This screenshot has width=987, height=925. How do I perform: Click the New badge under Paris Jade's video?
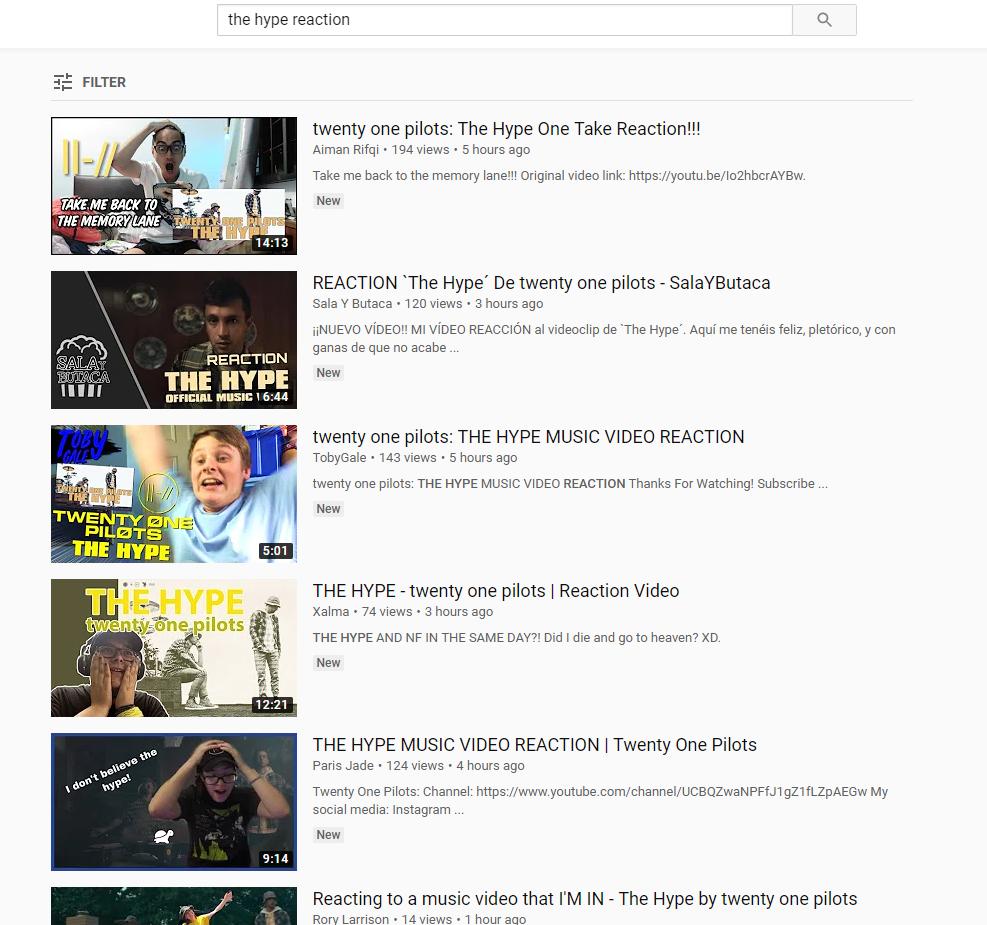[328, 834]
